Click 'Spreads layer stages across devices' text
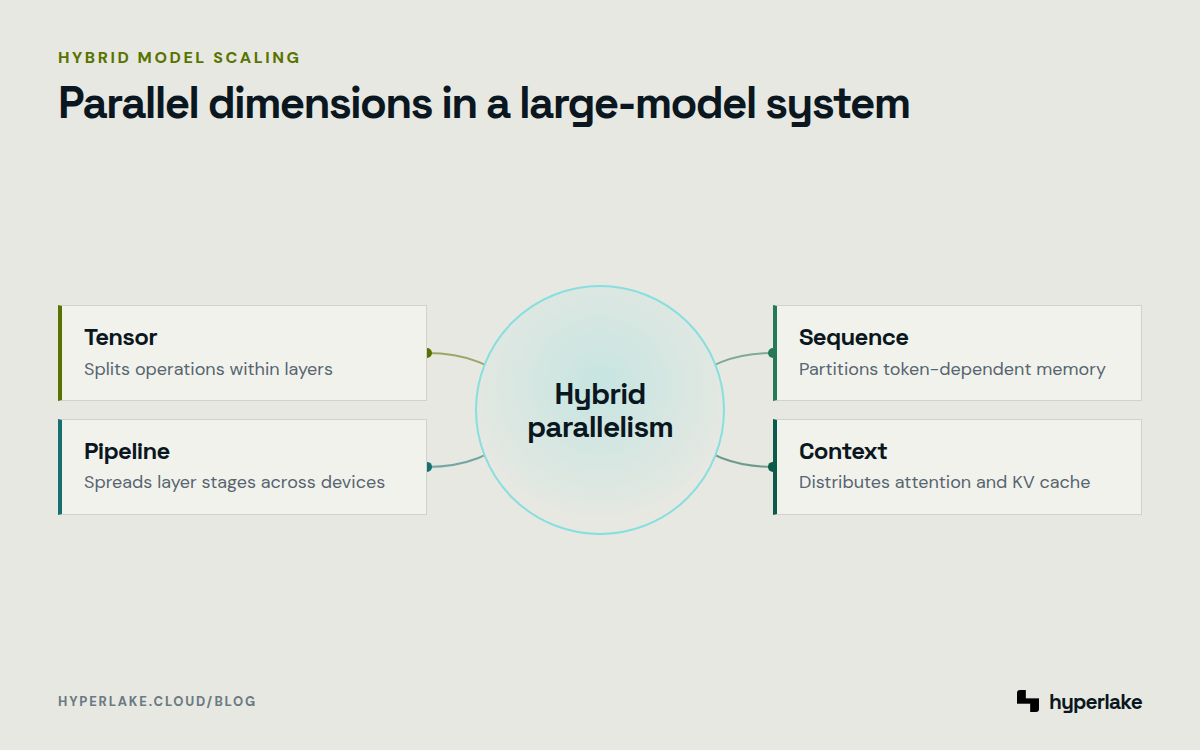This screenshot has height=750, width=1200. pos(234,482)
